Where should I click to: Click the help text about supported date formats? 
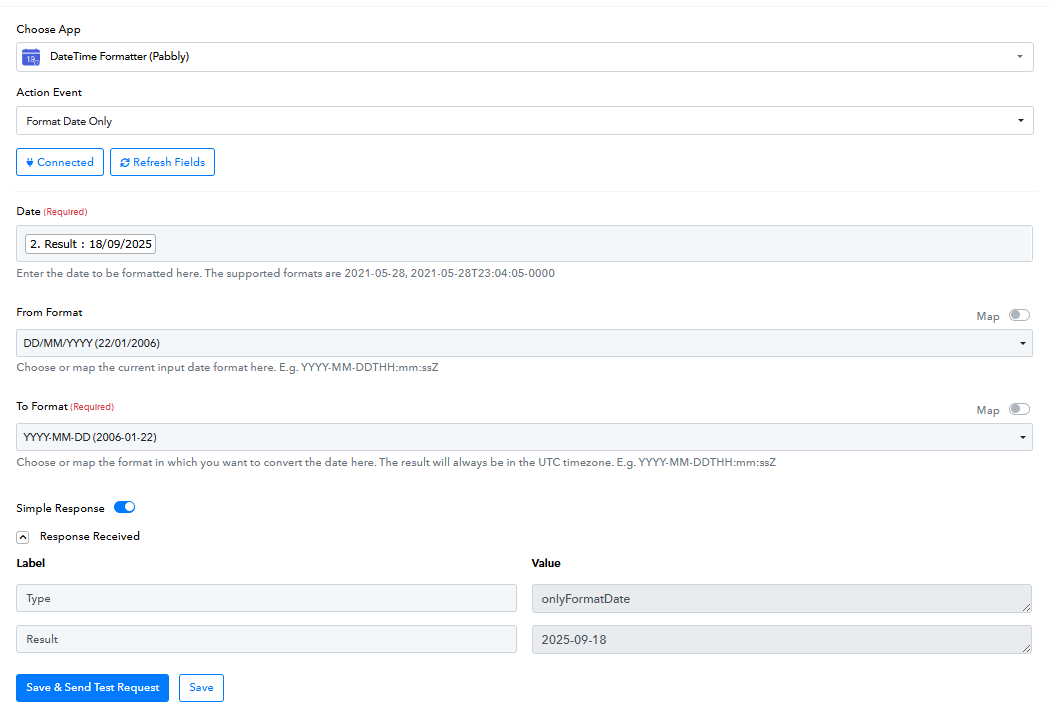pyautogui.click(x=286, y=274)
